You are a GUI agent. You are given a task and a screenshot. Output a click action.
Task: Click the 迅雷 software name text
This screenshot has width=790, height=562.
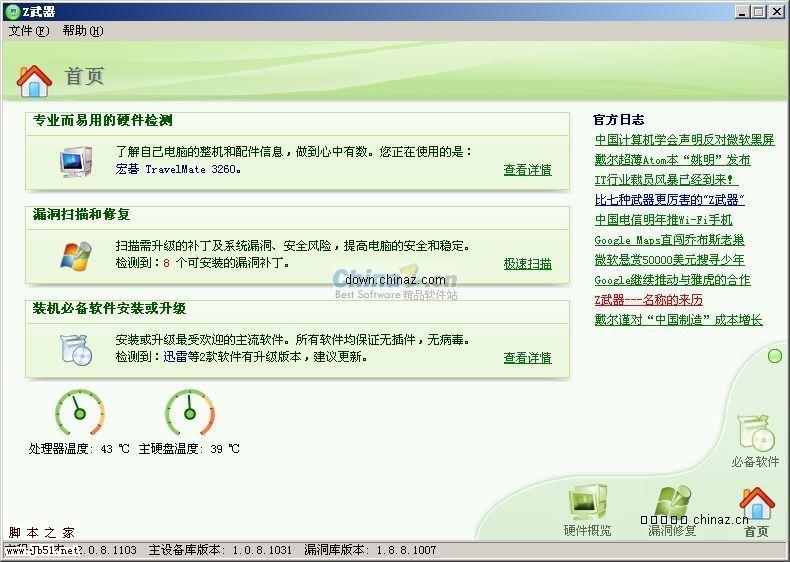point(175,356)
